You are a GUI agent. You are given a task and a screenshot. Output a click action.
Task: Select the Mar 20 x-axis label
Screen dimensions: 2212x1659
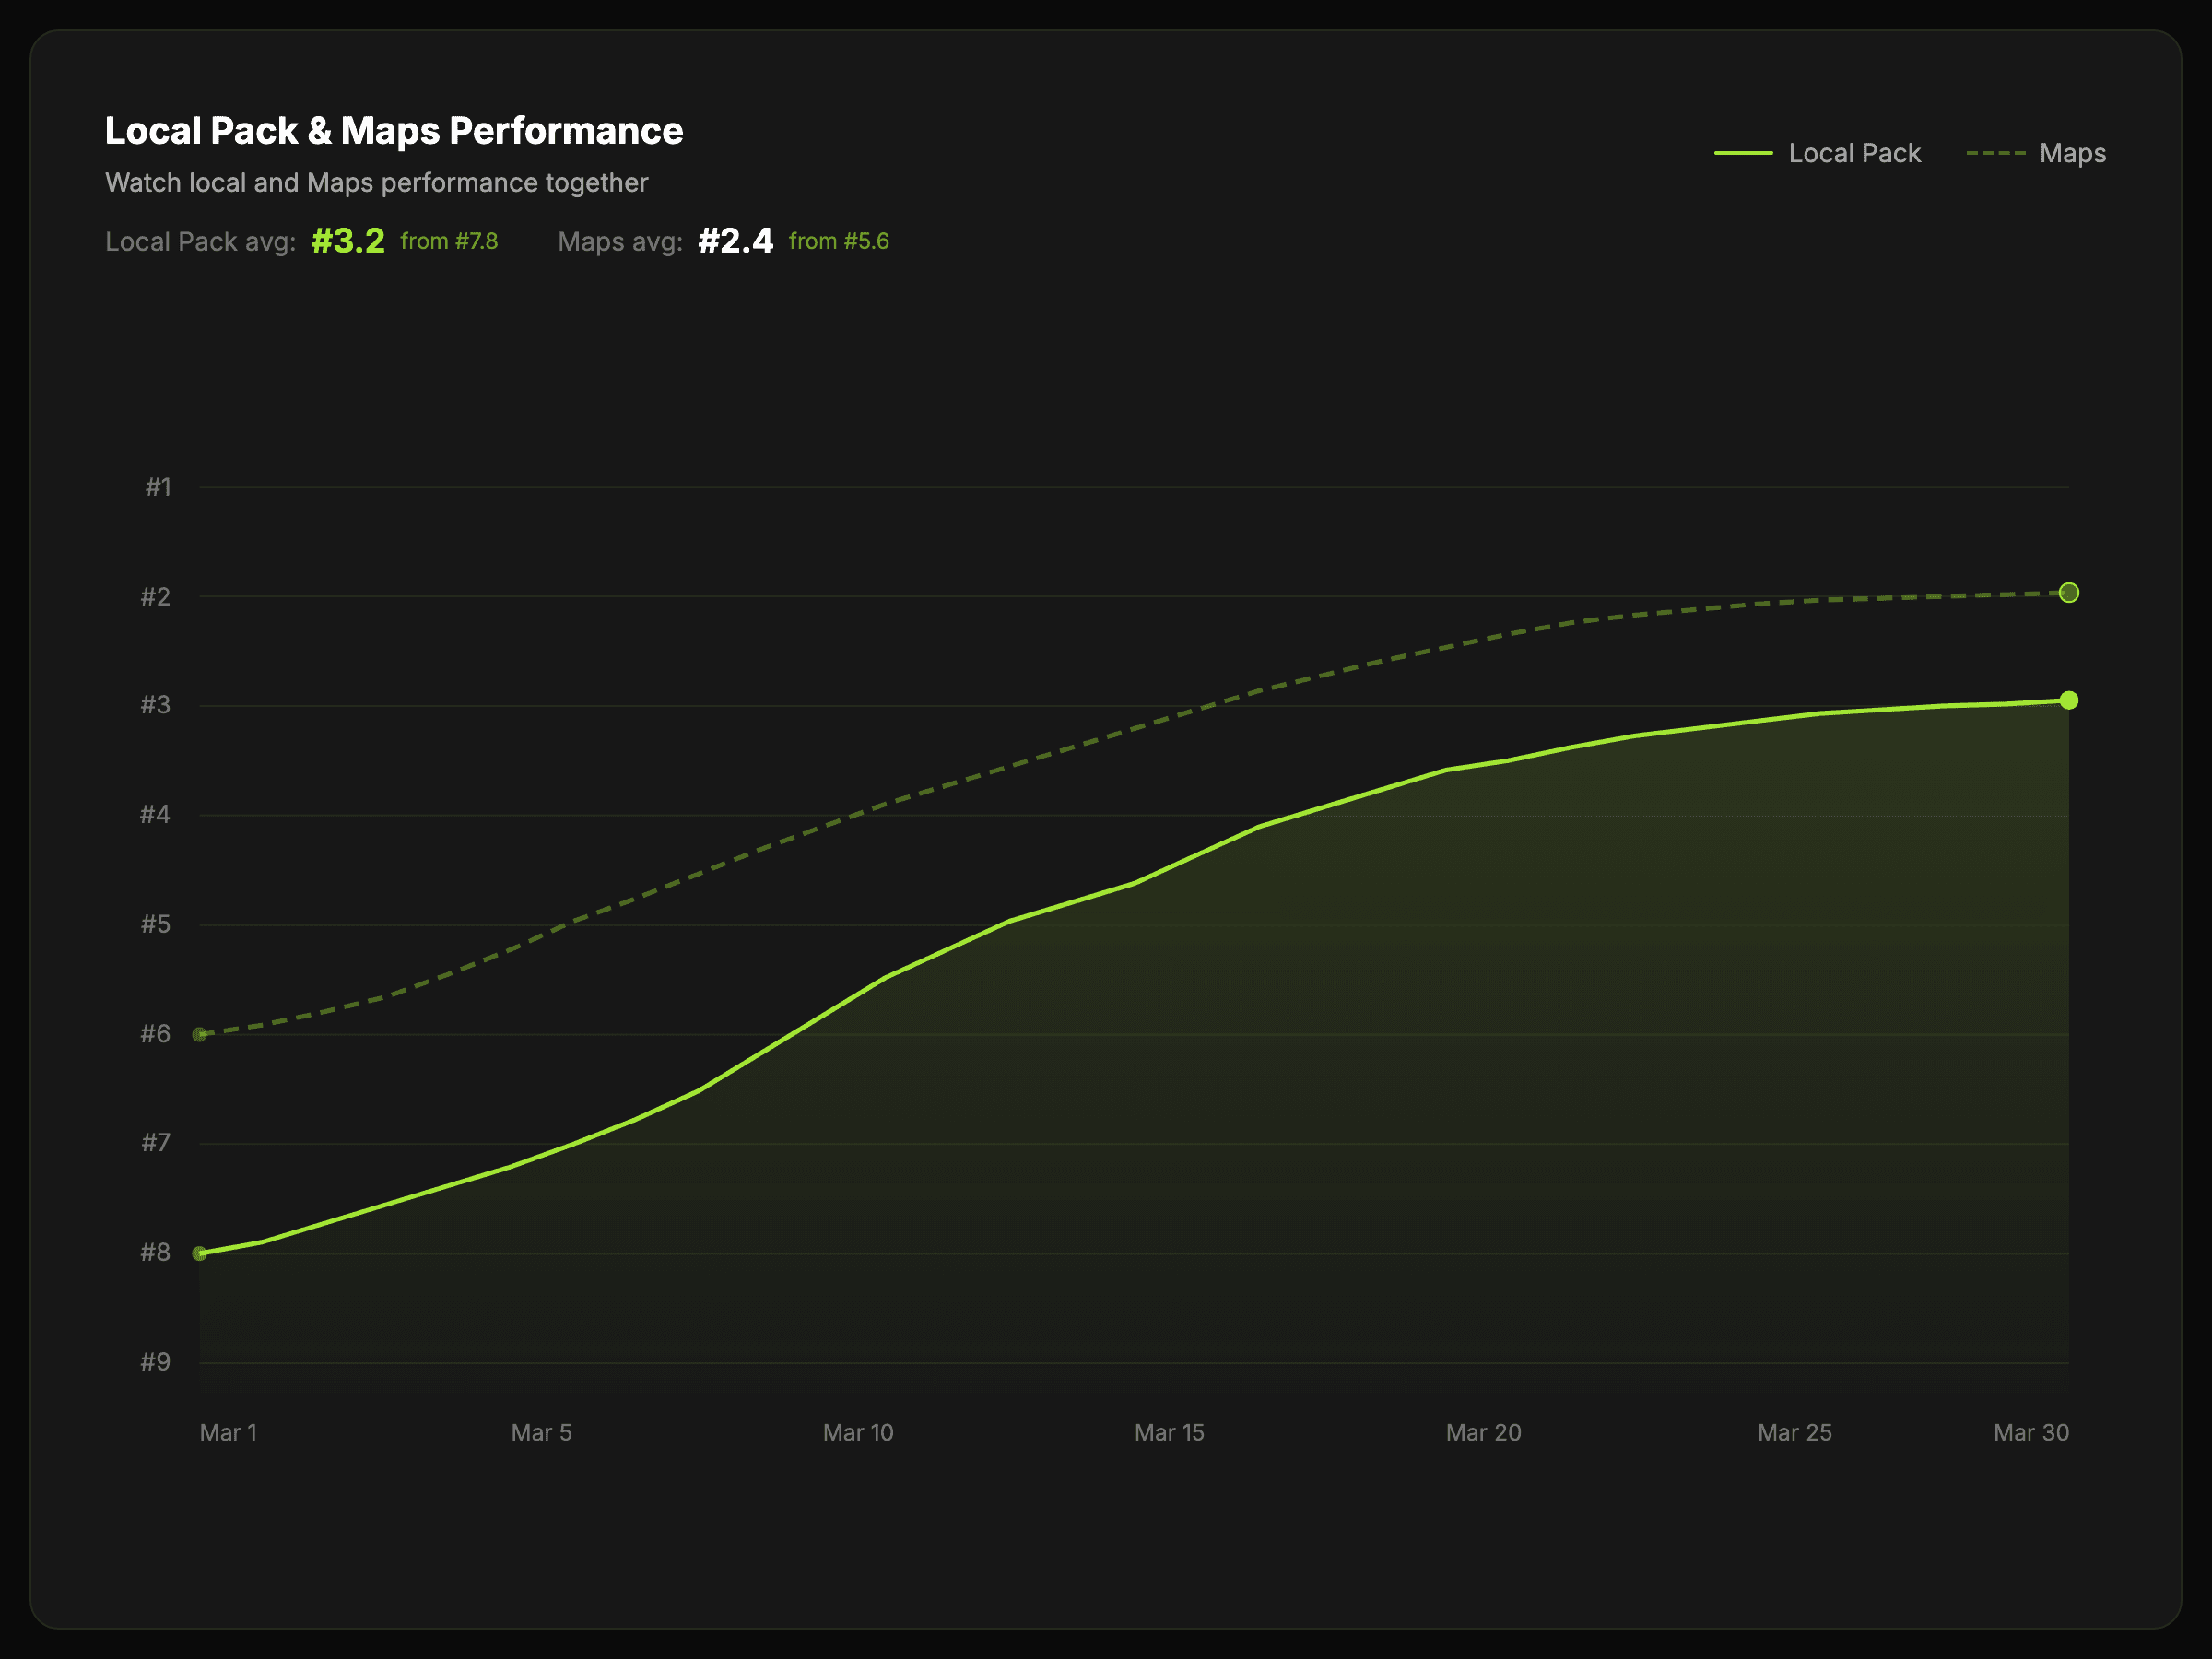pyautogui.click(x=1482, y=1432)
